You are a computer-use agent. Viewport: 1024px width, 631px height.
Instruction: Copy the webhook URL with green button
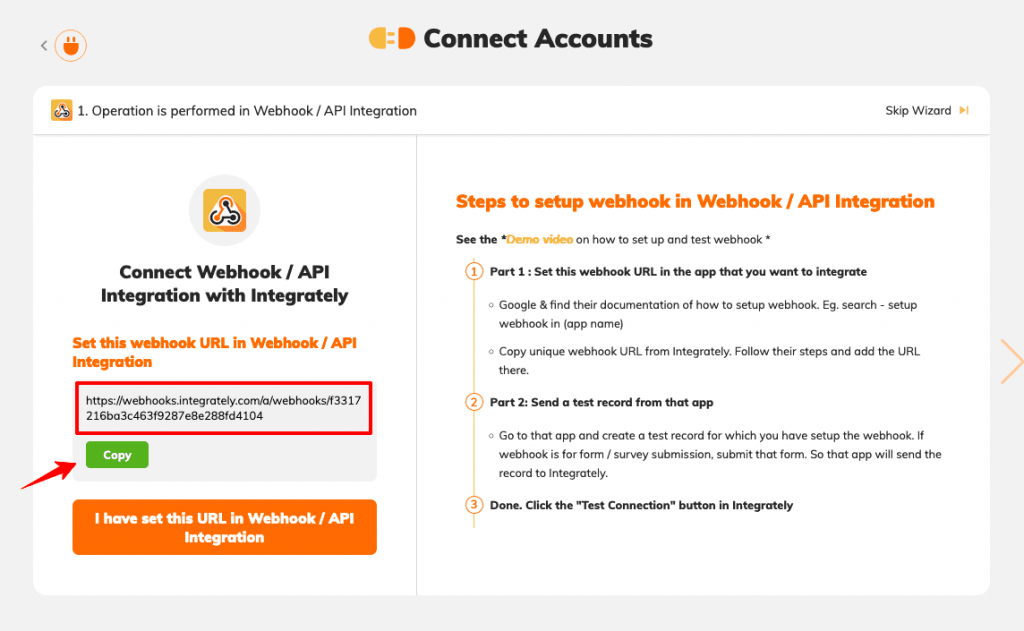click(117, 455)
